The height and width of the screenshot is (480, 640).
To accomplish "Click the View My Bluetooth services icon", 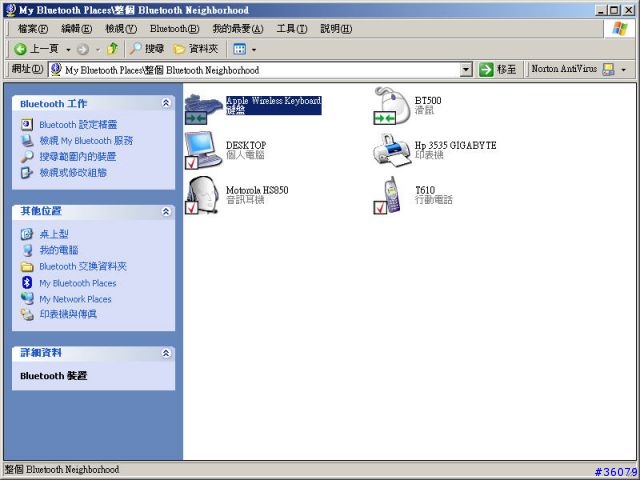I will (27, 141).
